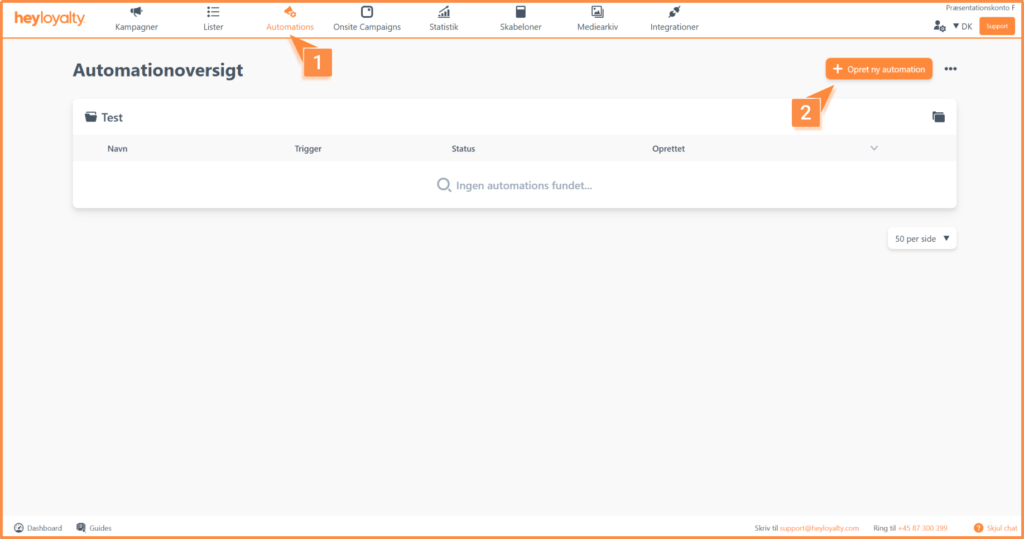The width and height of the screenshot is (1024, 539).
Task: Open the Statistik chart icon
Action: [x=443, y=12]
